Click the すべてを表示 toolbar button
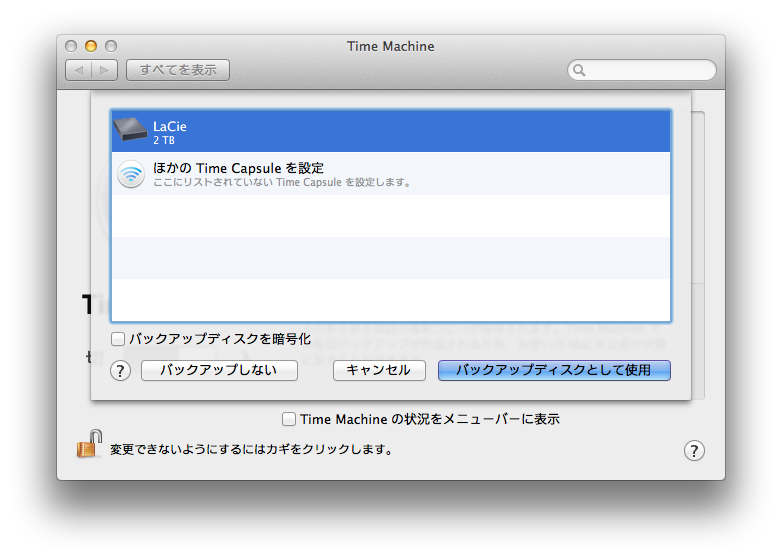Screen dimensions: 782x559 tap(178, 70)
